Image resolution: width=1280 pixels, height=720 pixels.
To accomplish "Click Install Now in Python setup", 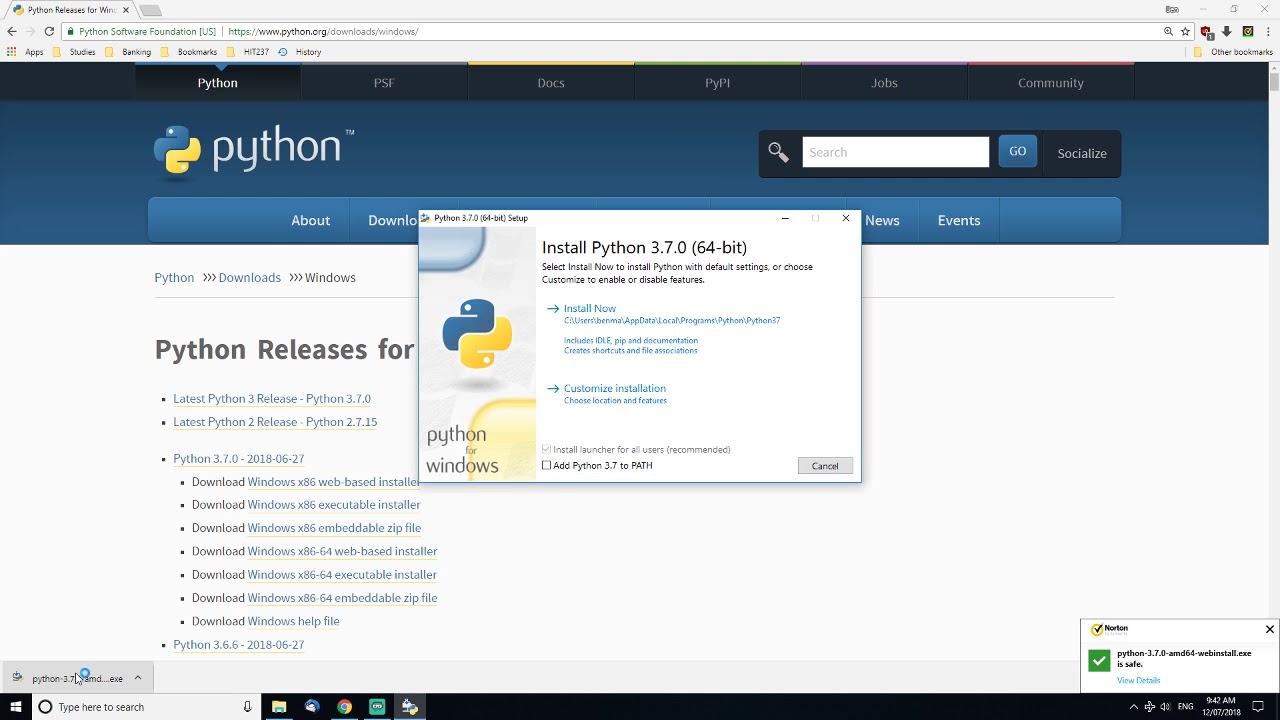I will (590, 309).
